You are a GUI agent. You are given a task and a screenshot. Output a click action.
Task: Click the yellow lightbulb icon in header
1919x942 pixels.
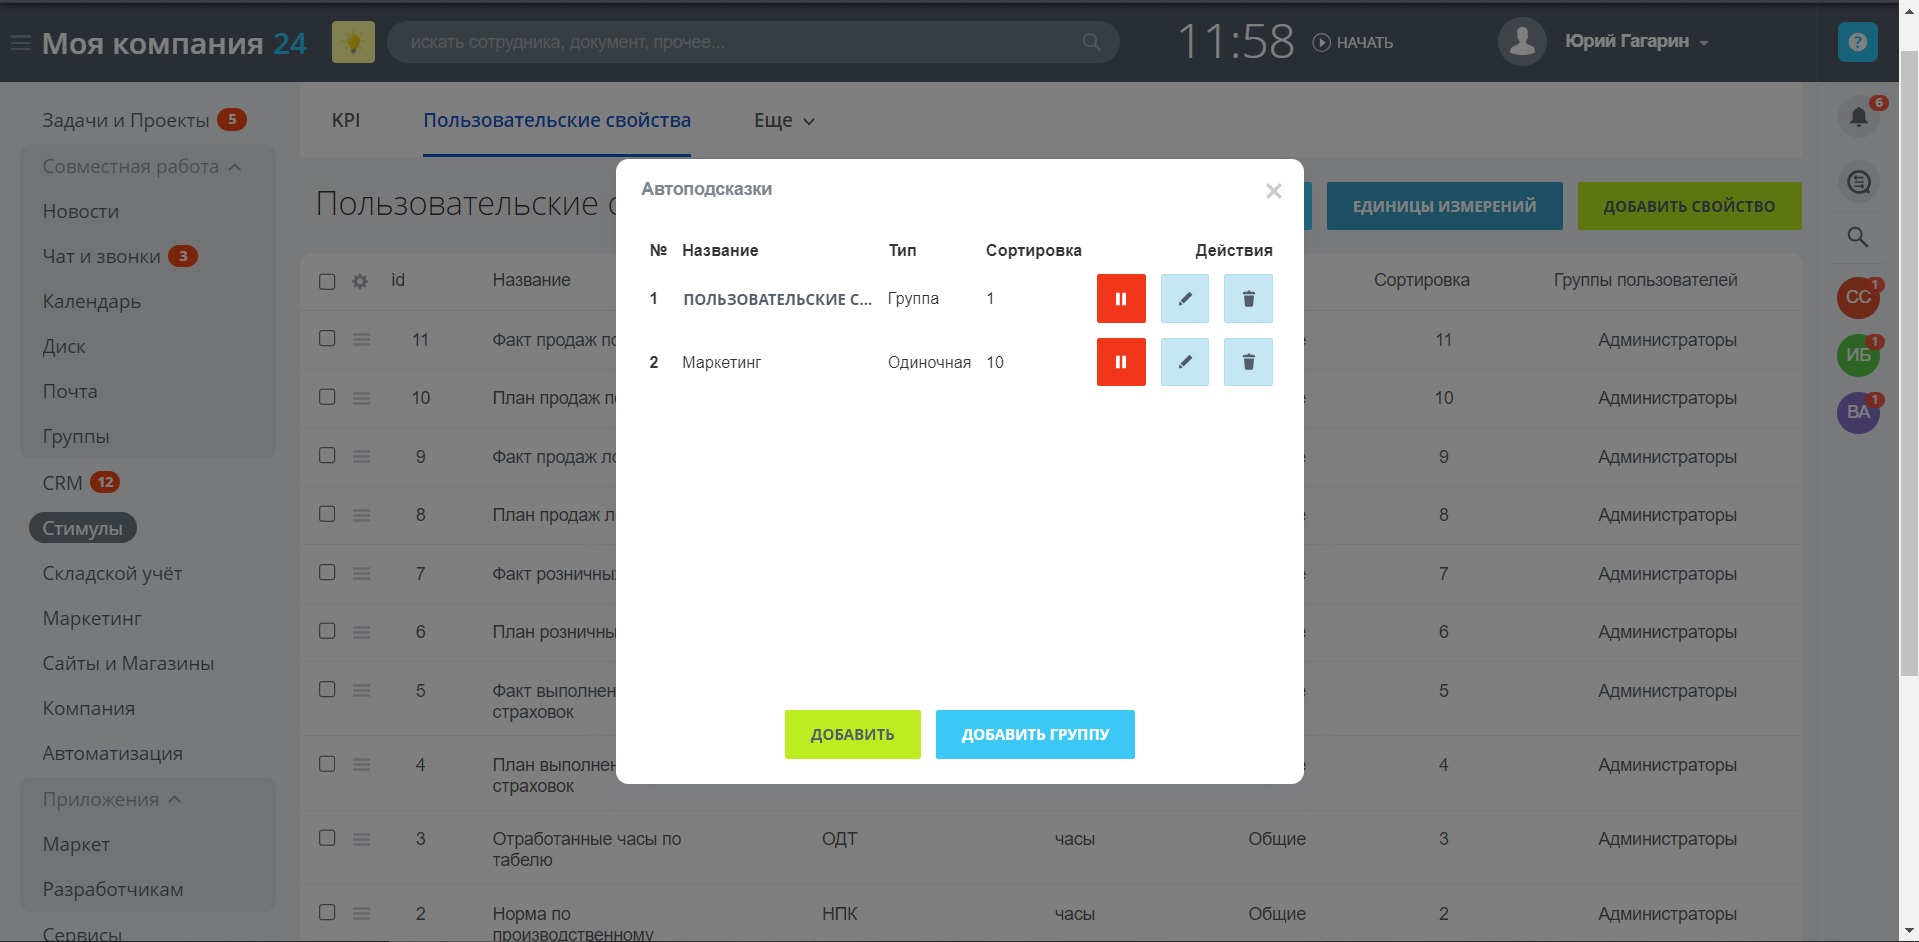click(353, 42)
